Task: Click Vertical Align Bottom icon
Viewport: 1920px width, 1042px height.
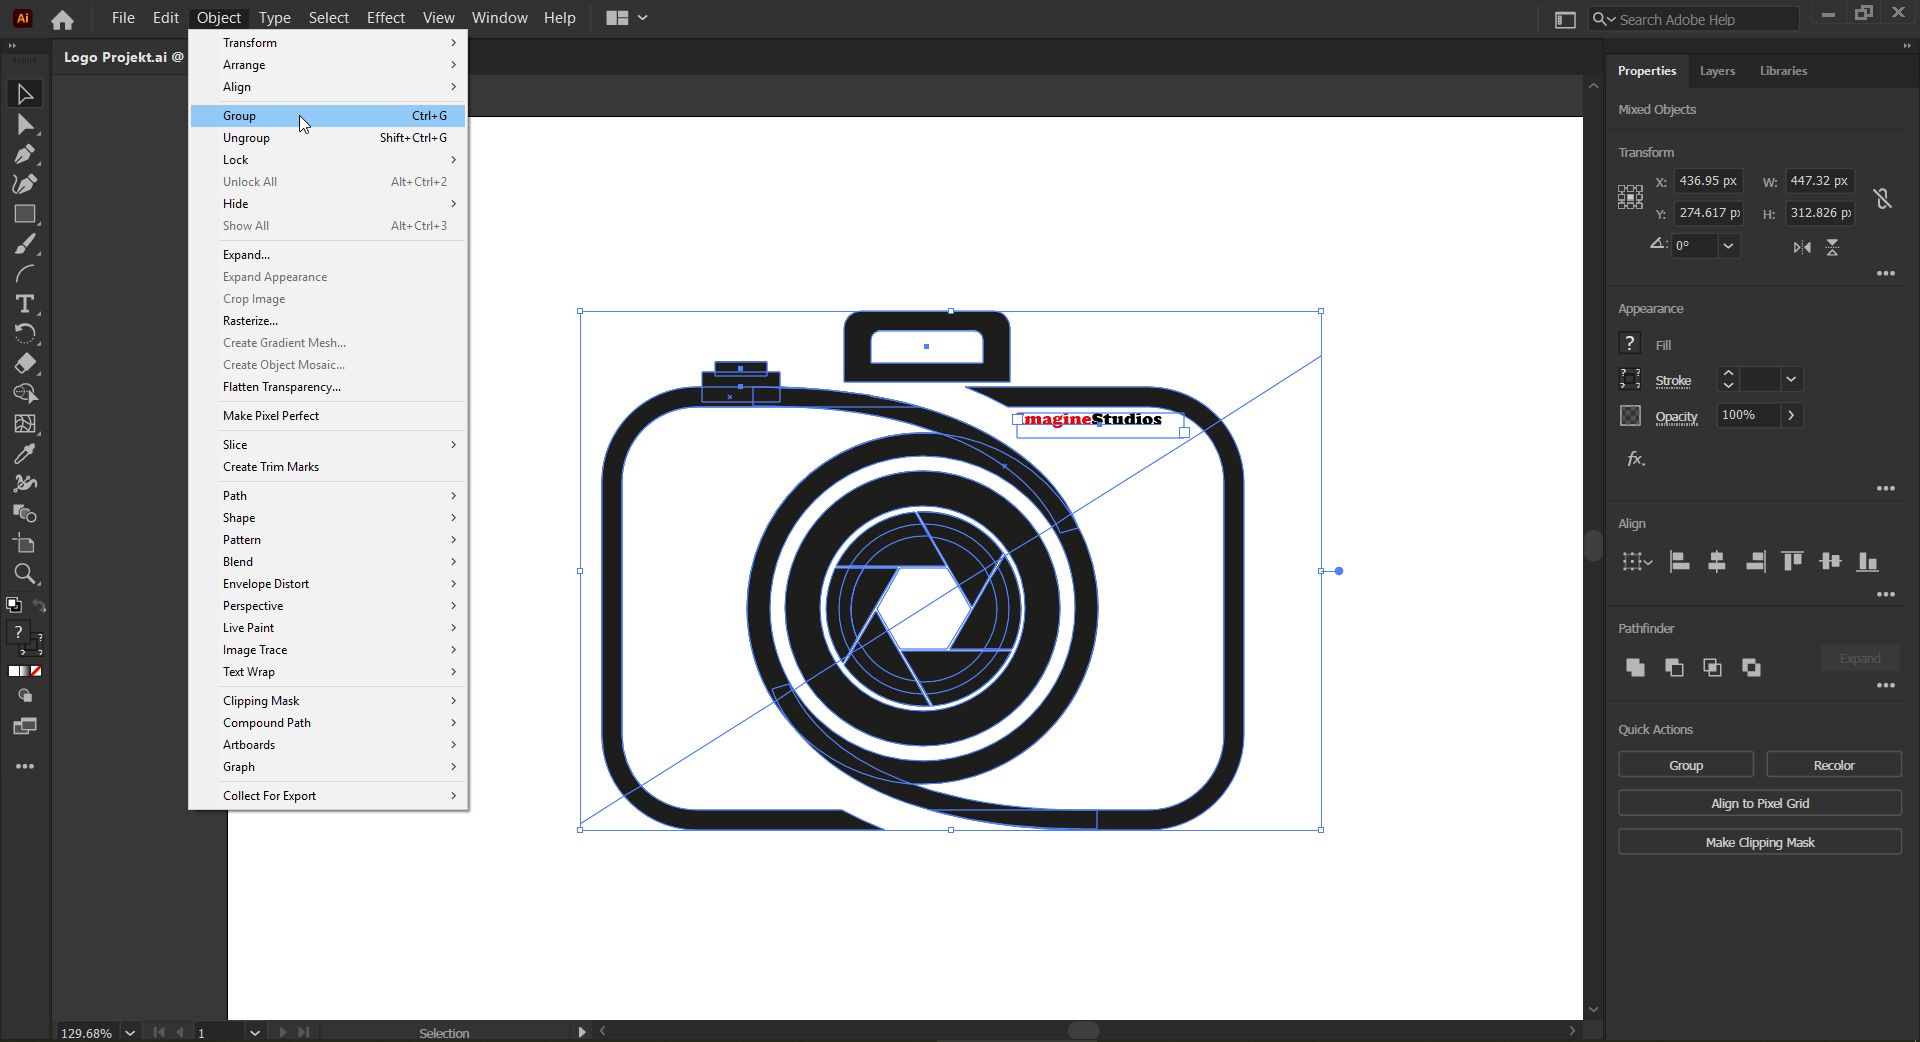Action: pyautogui.click(x=1867, y=562)
